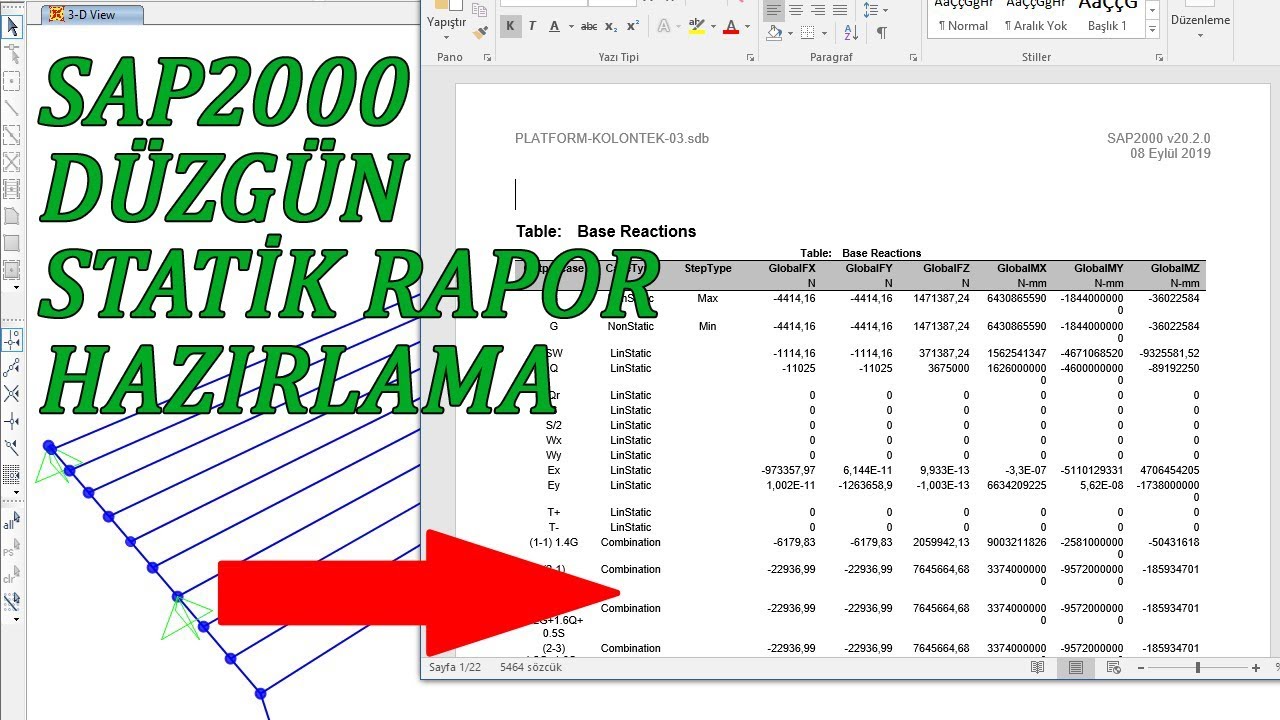Screen dimensions: 1280x720
Task: Select the pointer tool in SAP2000 toolbar
Action: pos(12,27)
